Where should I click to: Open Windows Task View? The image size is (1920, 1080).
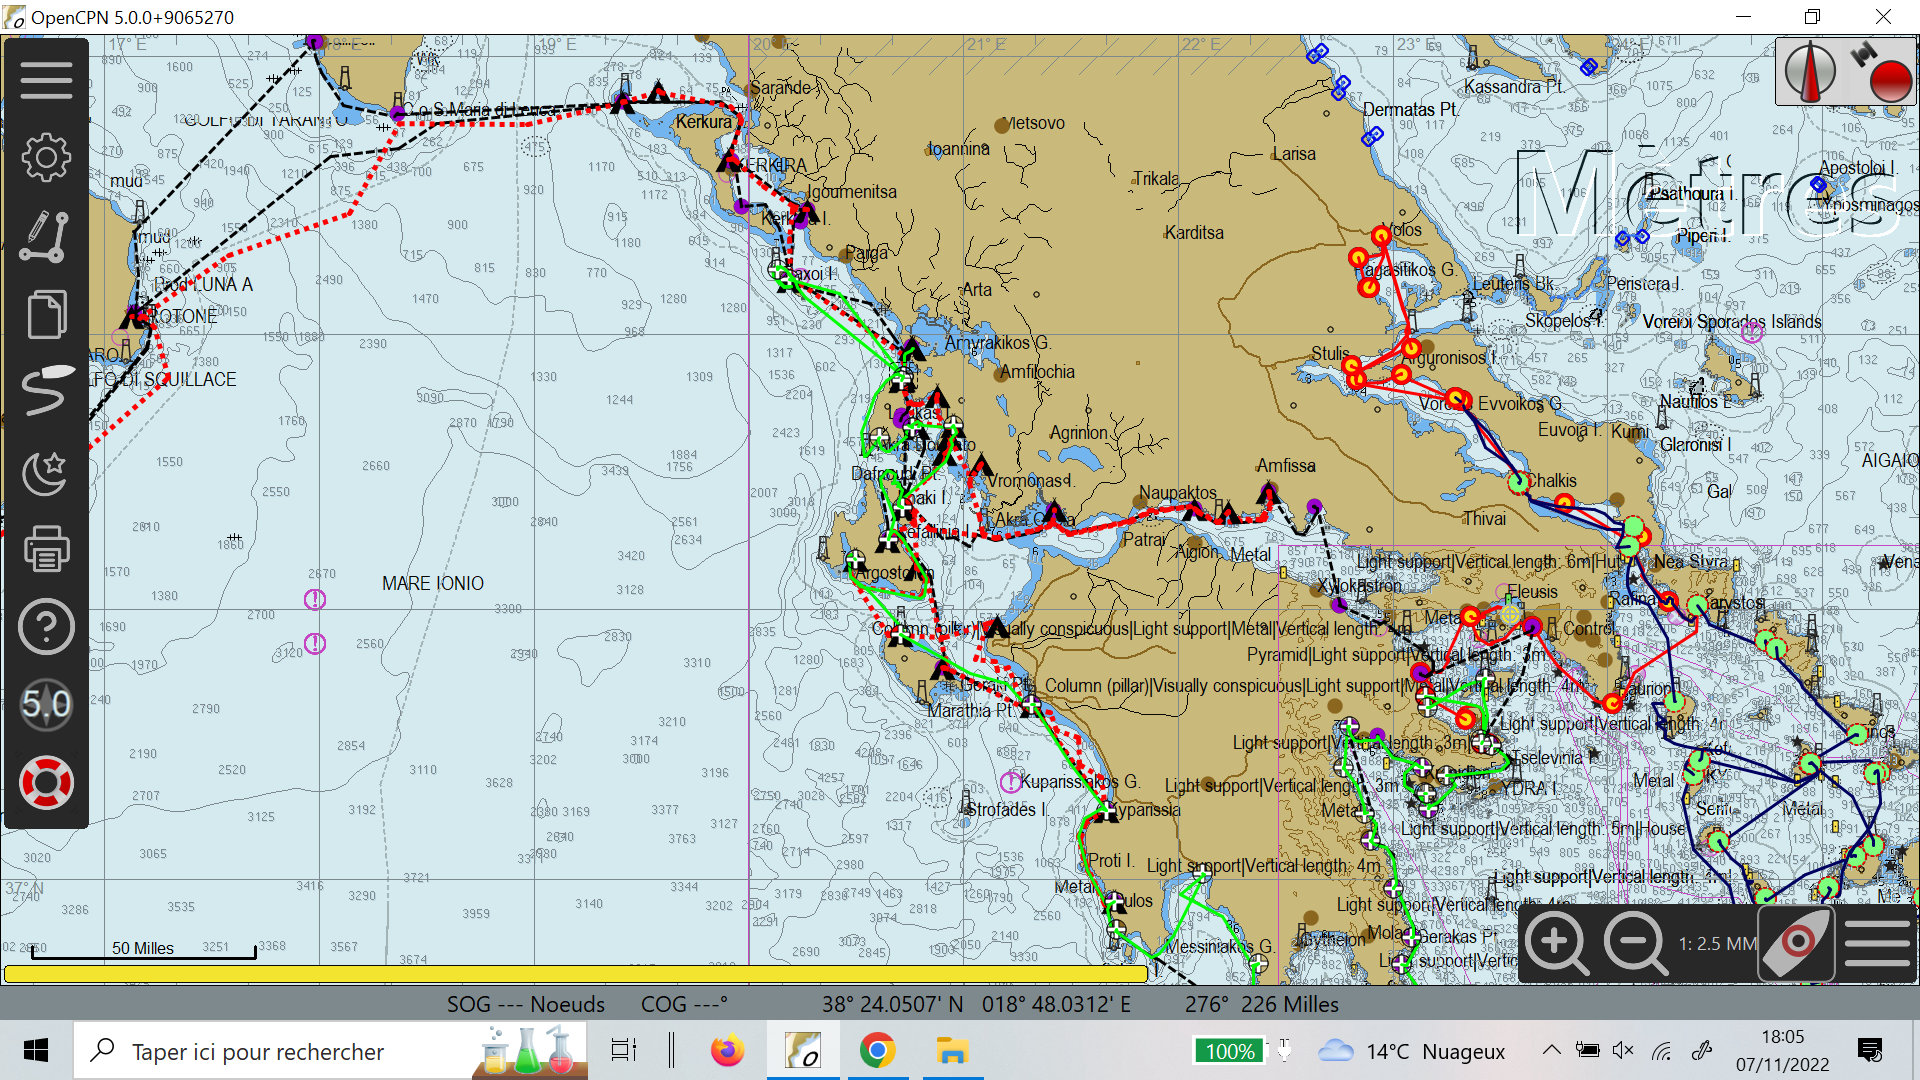click(x=624, y=1051)
